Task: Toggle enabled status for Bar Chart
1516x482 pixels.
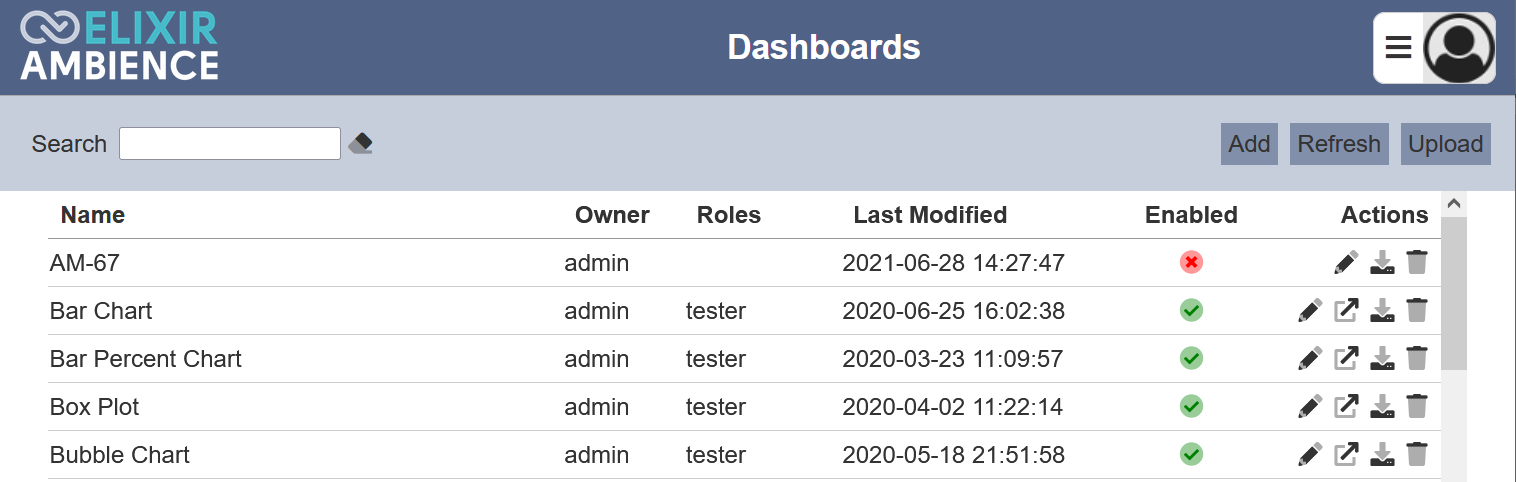Action: [x=1191, y=311]
